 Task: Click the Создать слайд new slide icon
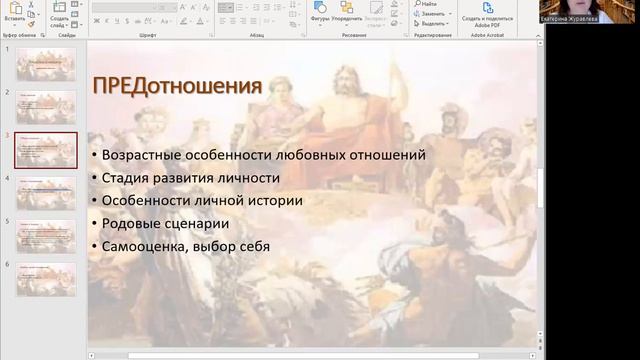60,7
